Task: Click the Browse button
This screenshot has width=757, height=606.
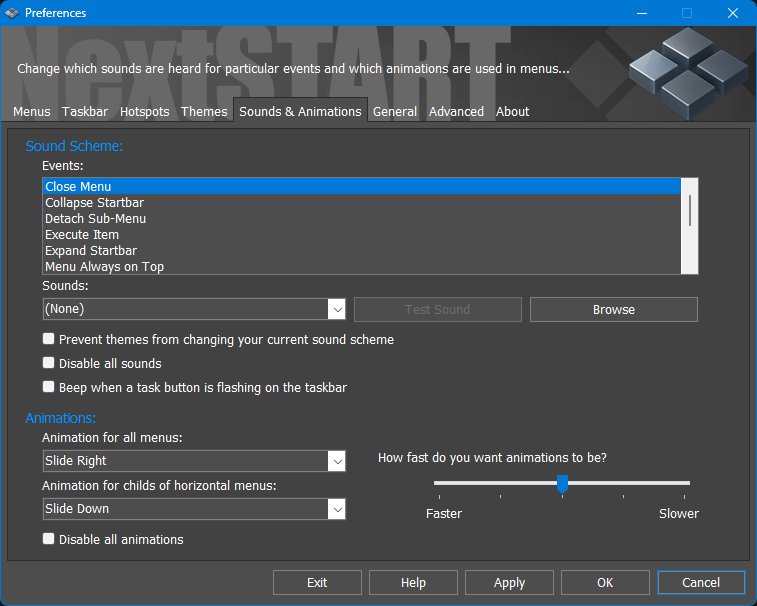Action: click(x=614, y=310)
